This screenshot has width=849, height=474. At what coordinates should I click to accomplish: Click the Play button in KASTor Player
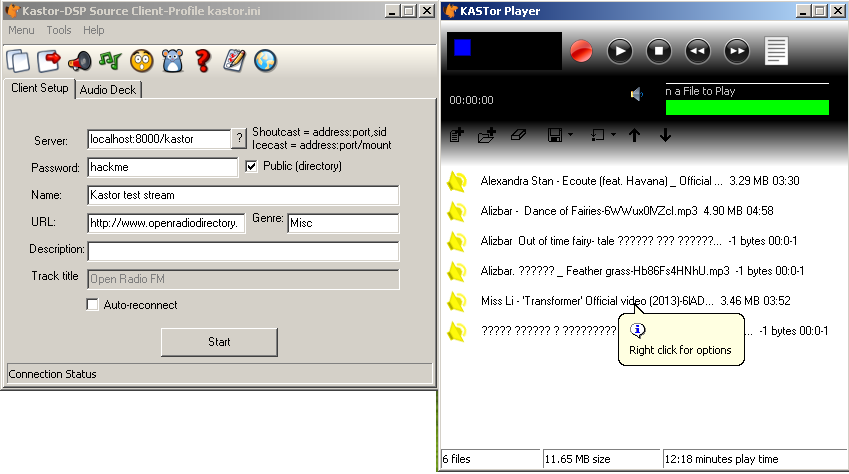[x=620, y=51]
